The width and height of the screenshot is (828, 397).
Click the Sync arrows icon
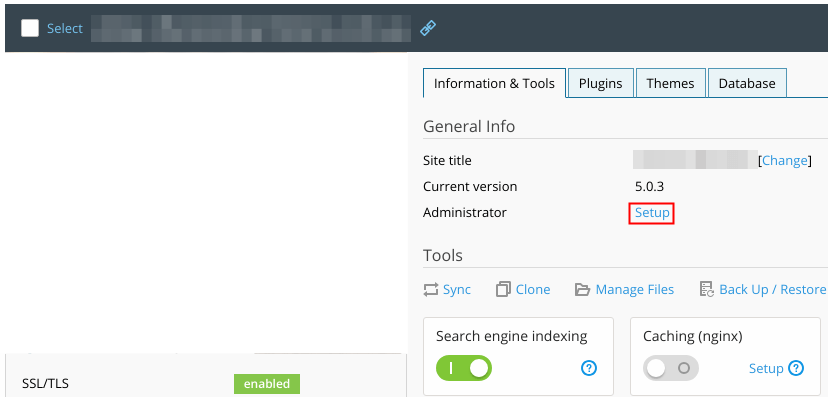tap(431, 289)
